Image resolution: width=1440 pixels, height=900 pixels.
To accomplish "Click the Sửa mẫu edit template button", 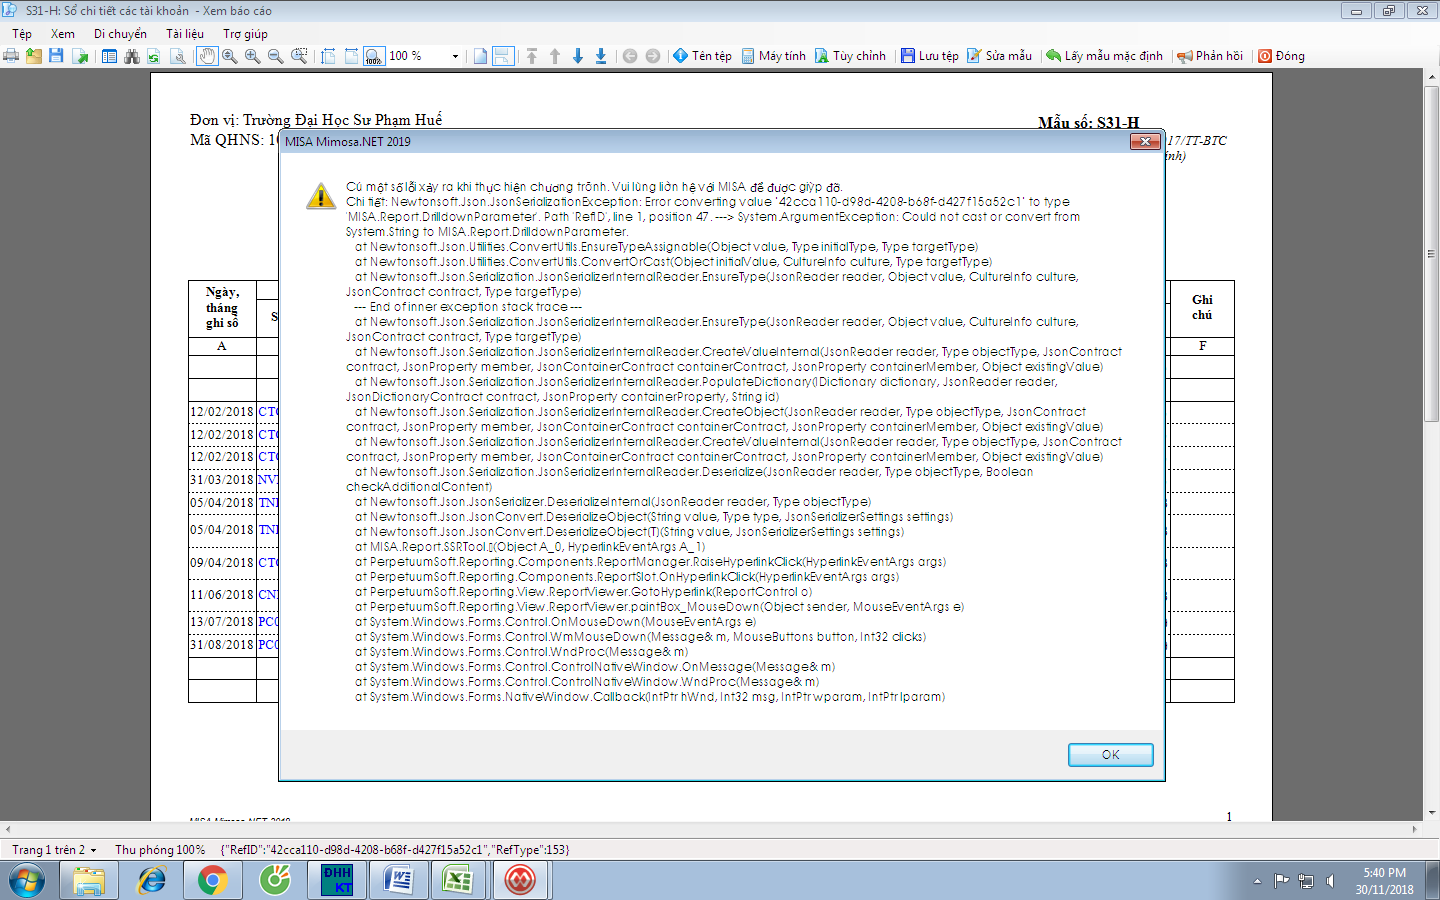I will pyautogui.click(x=999, y=56).
